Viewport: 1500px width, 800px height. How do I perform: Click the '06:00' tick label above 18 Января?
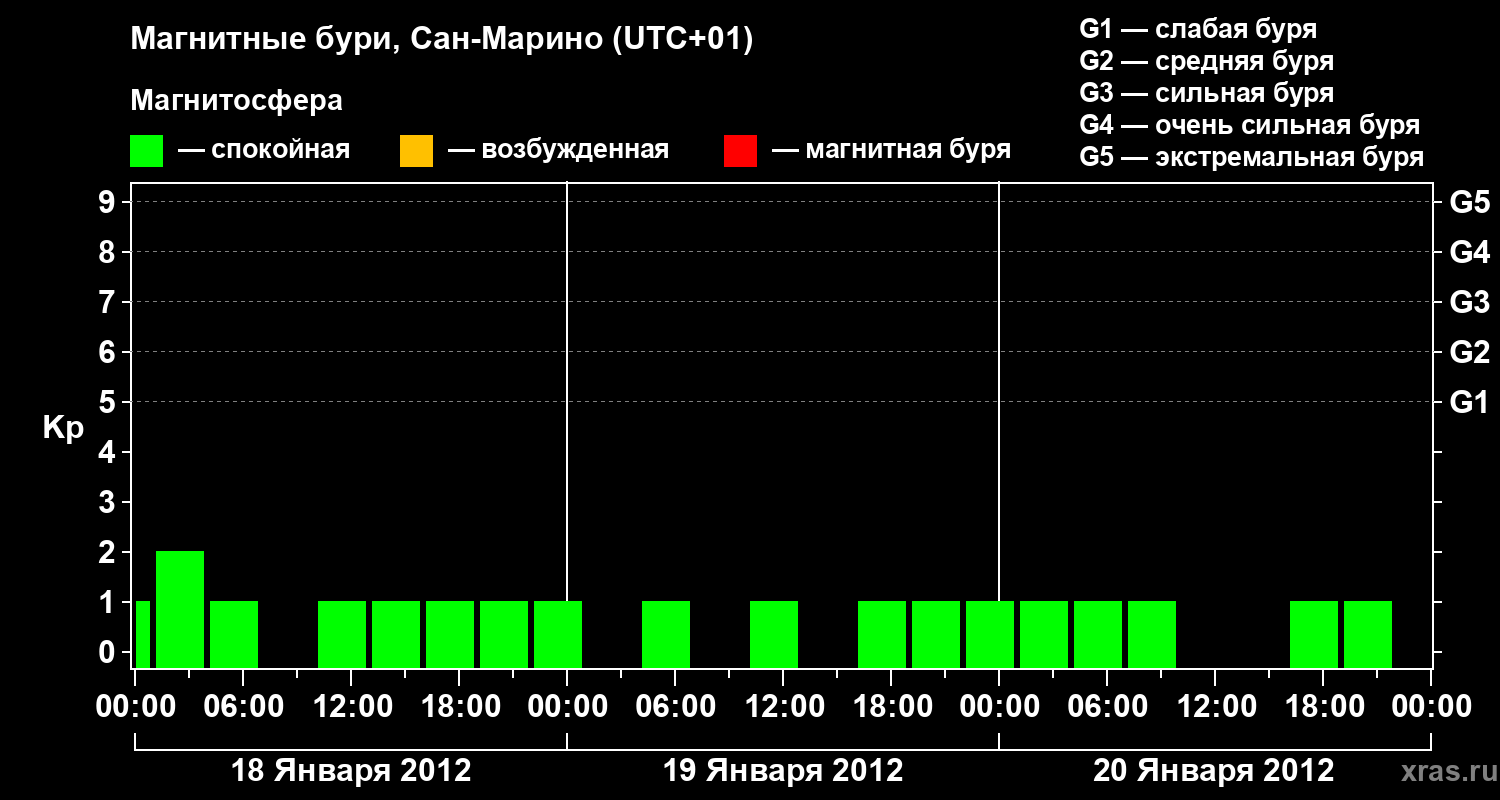pyautogui.click(x=242, y=707)
